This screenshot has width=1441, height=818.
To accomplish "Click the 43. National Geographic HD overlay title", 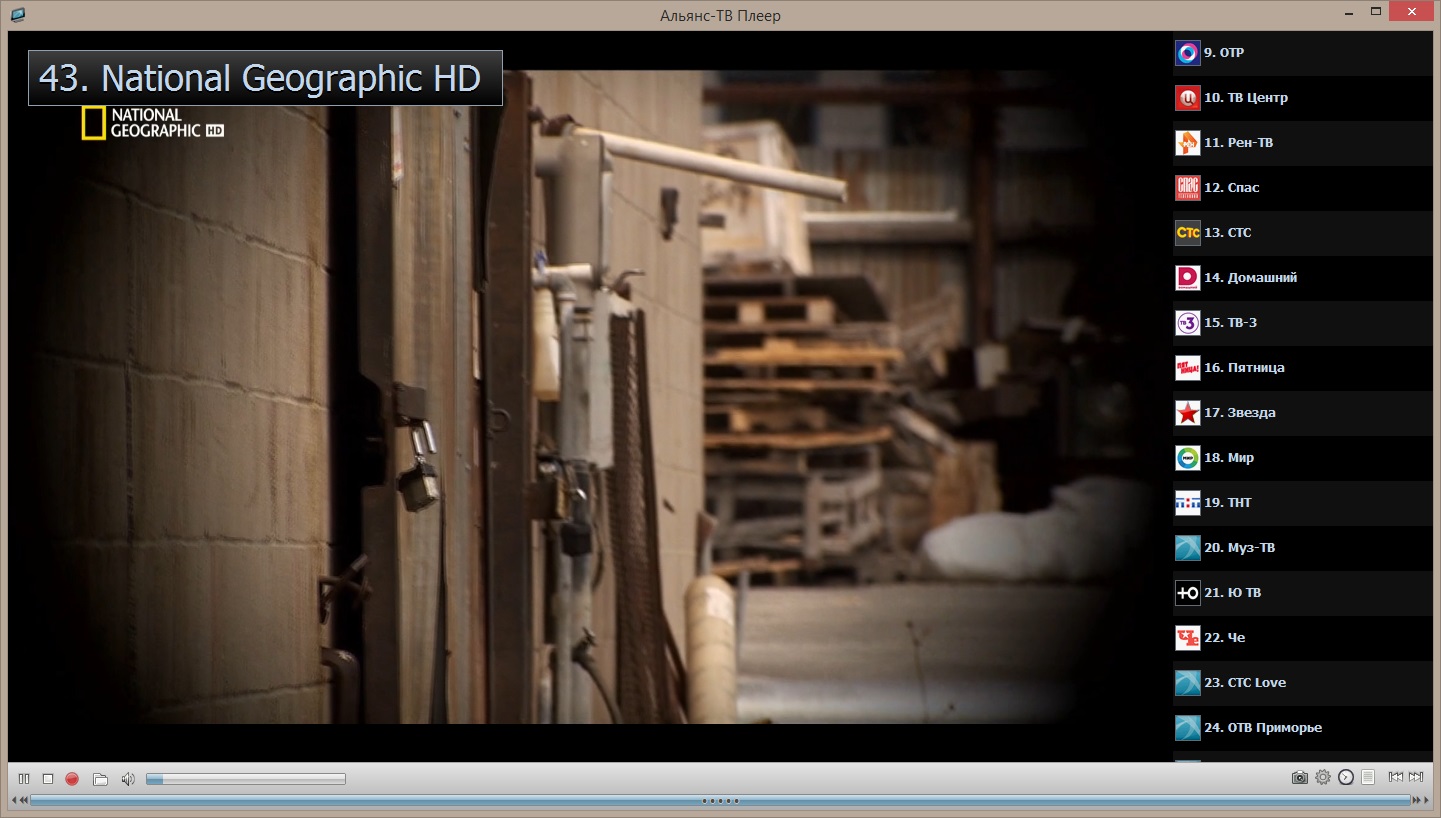I will pyautogui.click(x=265, y=78).
